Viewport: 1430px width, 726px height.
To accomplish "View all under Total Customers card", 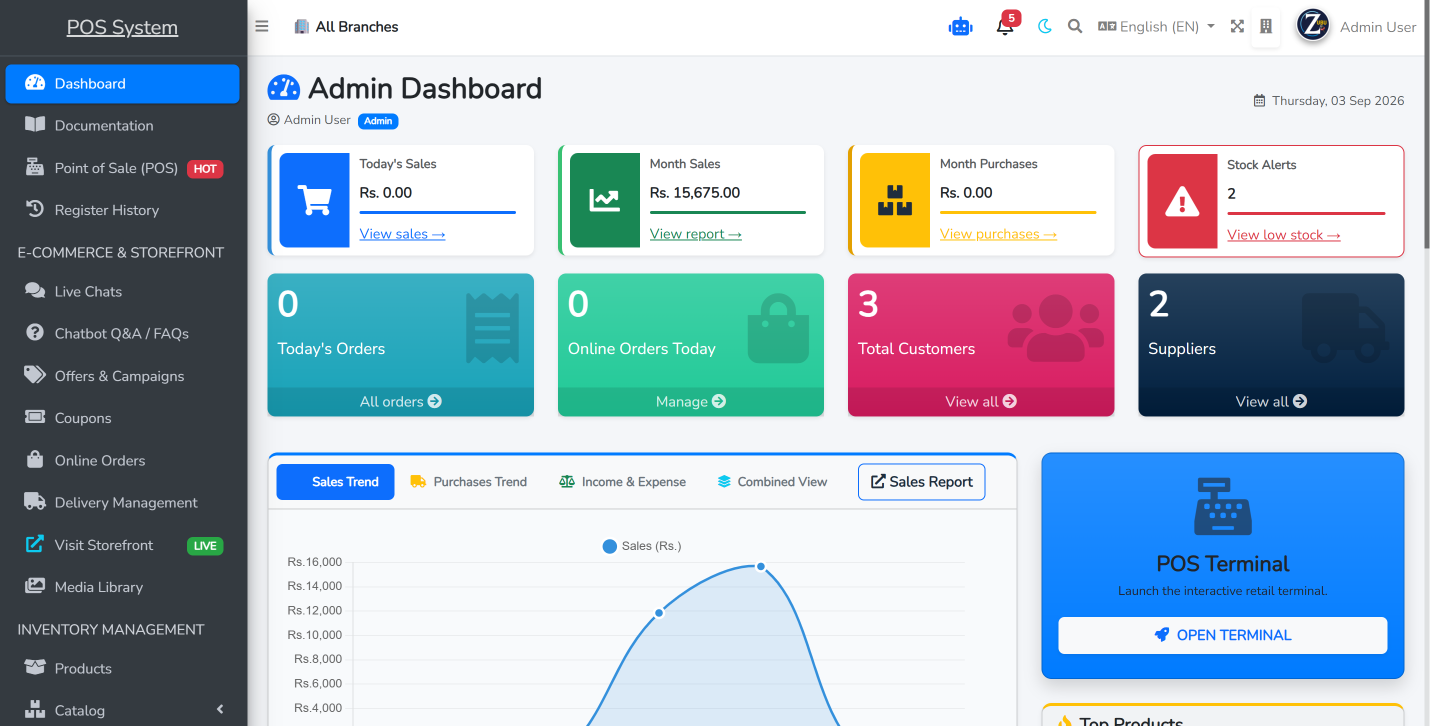I will click(981, 401).
